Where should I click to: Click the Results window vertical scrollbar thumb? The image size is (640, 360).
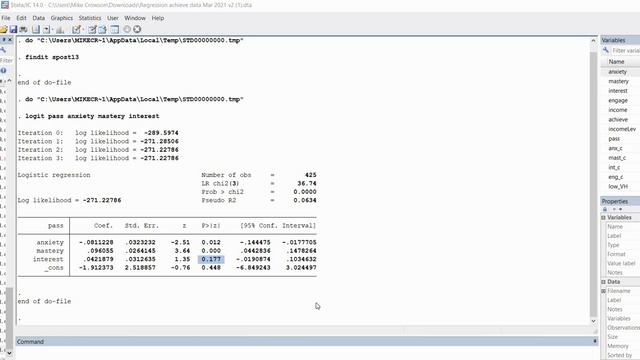(593, 184)
